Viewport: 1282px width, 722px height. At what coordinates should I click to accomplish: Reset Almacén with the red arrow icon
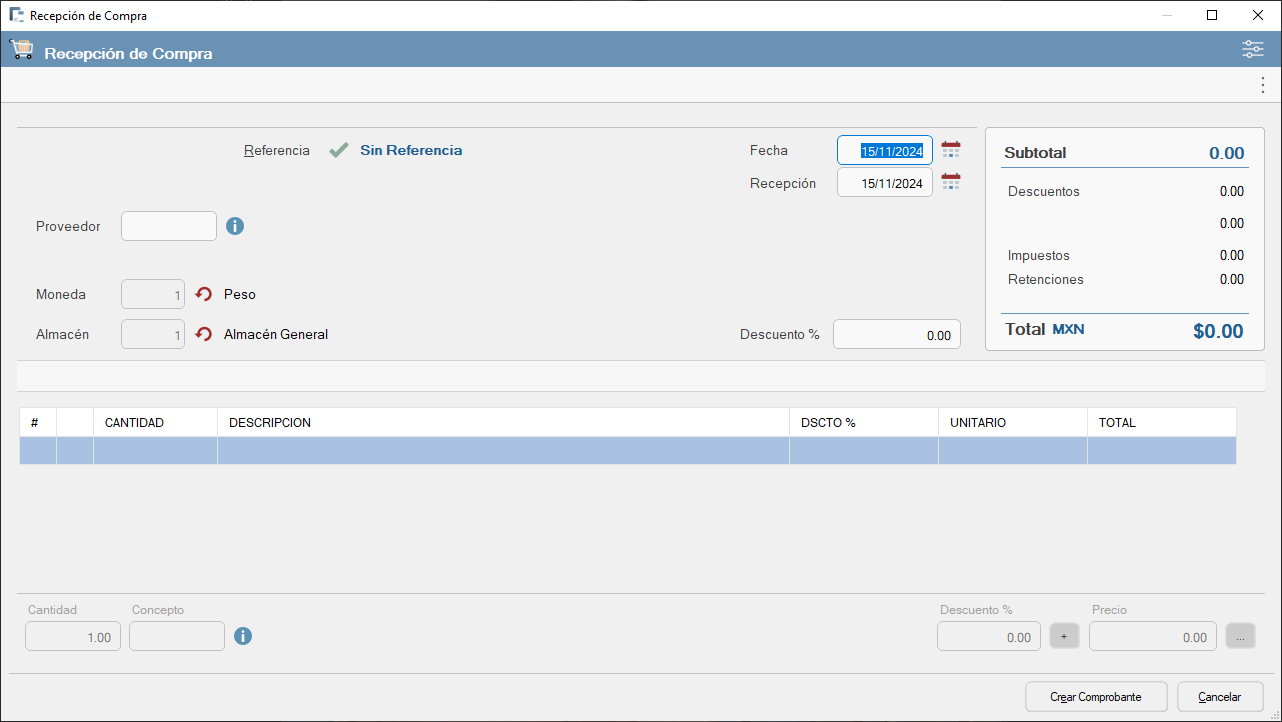[204, 334]
